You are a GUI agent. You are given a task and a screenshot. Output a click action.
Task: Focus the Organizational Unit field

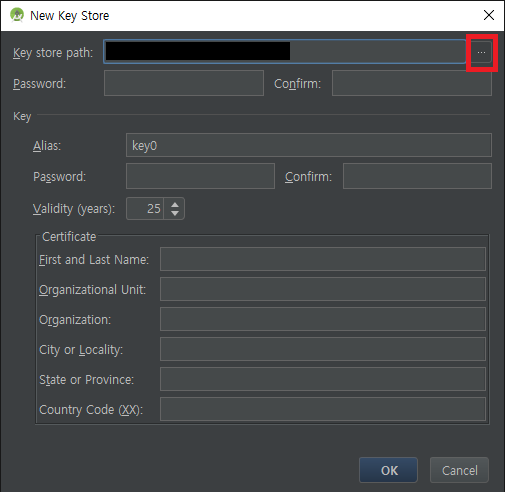click(x=323, y=289)
